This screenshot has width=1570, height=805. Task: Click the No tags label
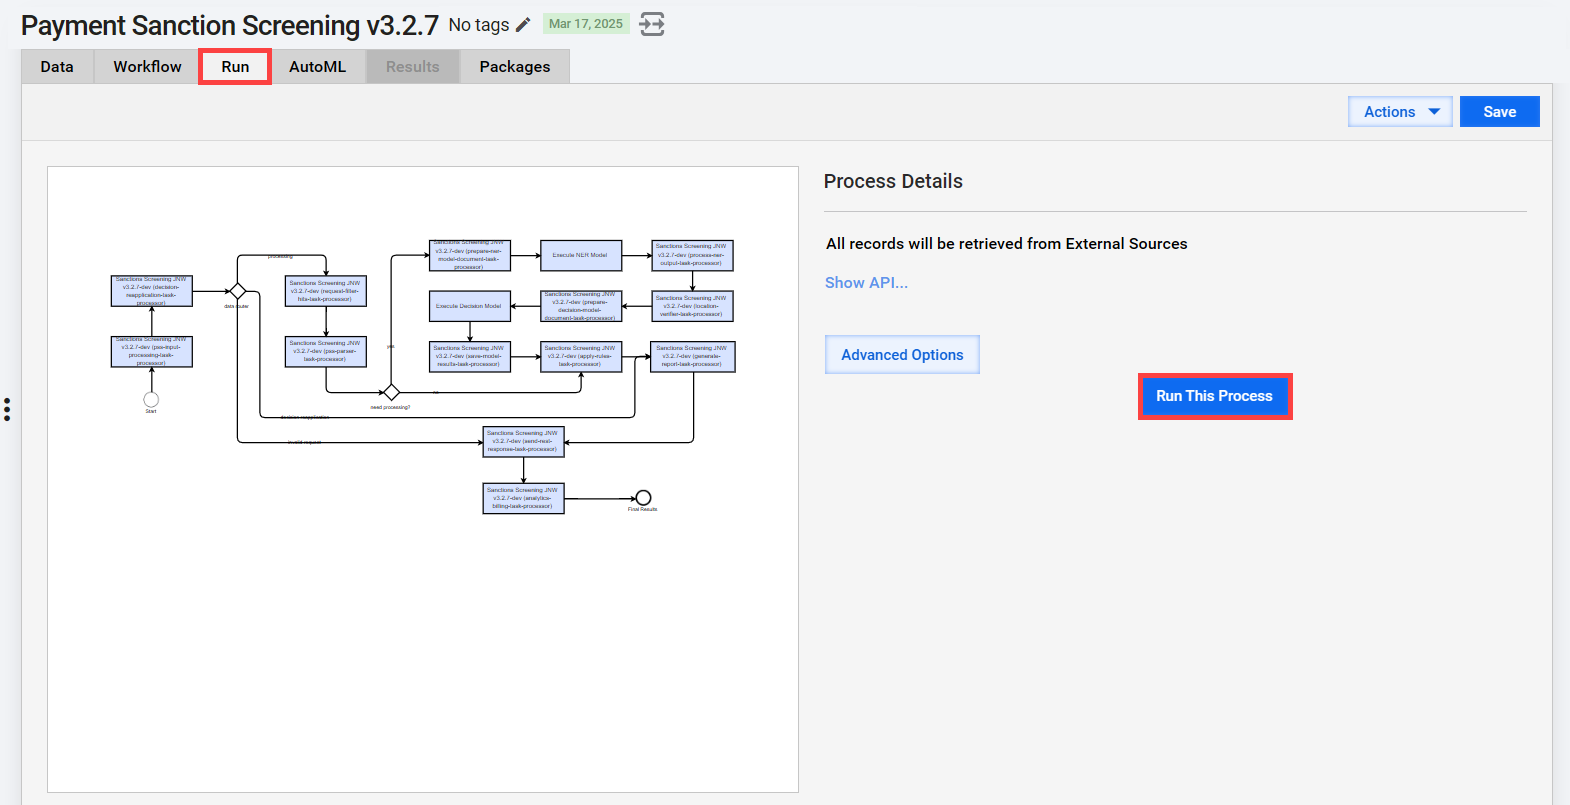click(479, 25)
